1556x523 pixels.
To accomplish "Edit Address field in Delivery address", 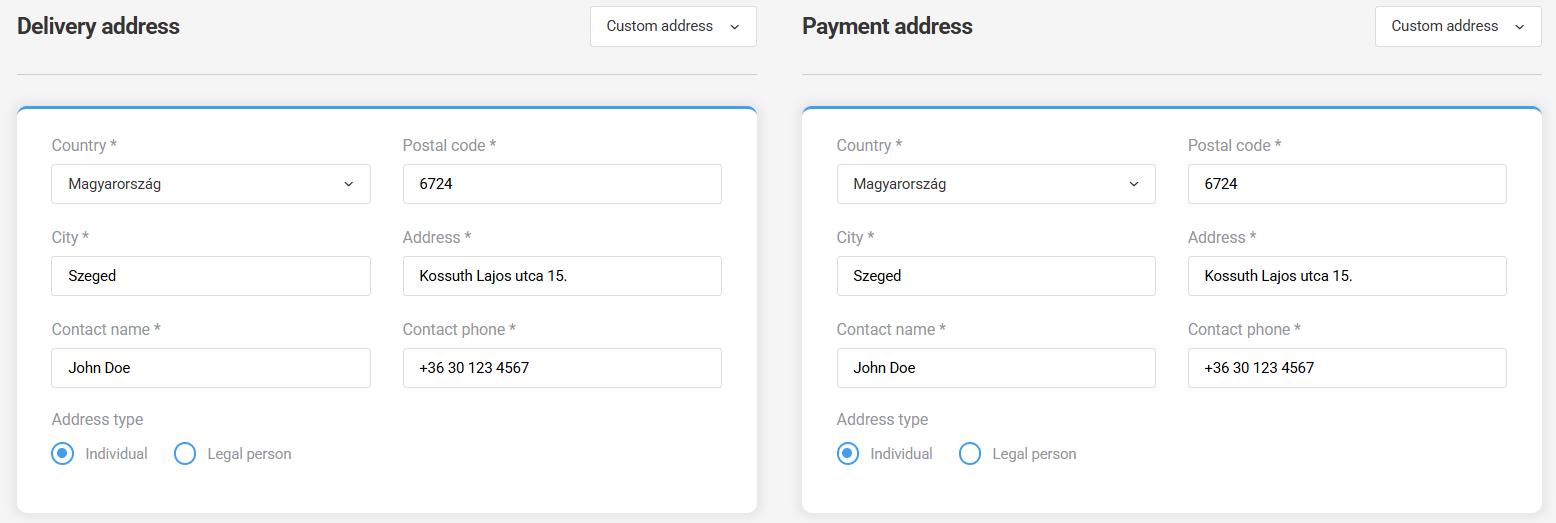I will click(x=562, y=276).
